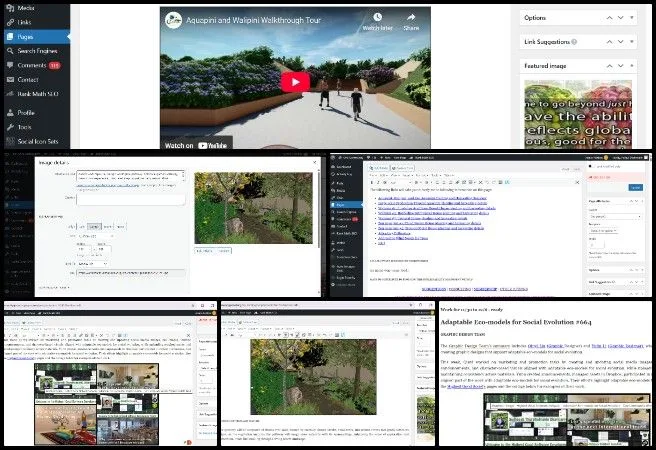This screenshot has height=450, width=656.
Task: Collapse the Link Suggestions panel
Action: 632,44
